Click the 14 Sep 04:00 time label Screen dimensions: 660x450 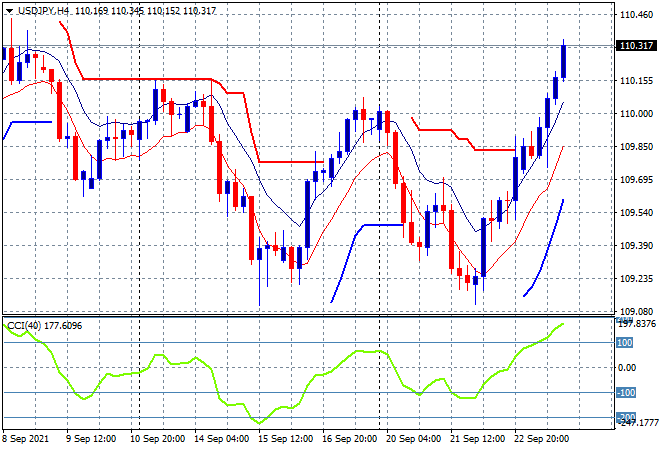(x=221, y=439)
